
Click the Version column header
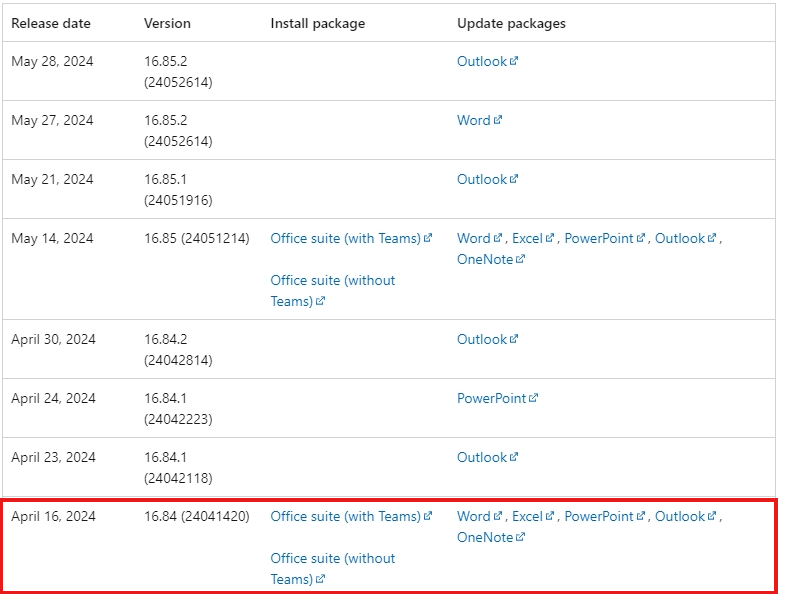click(167, 24)
